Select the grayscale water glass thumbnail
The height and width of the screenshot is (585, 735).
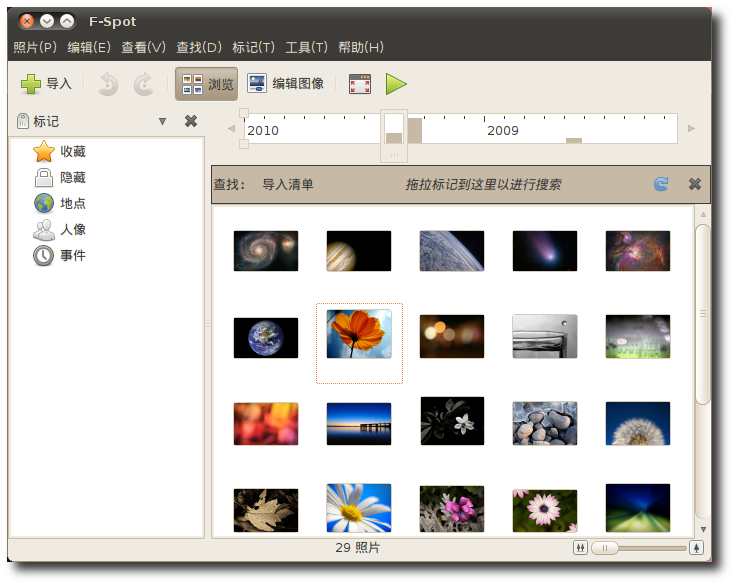[x=545, y=337]
